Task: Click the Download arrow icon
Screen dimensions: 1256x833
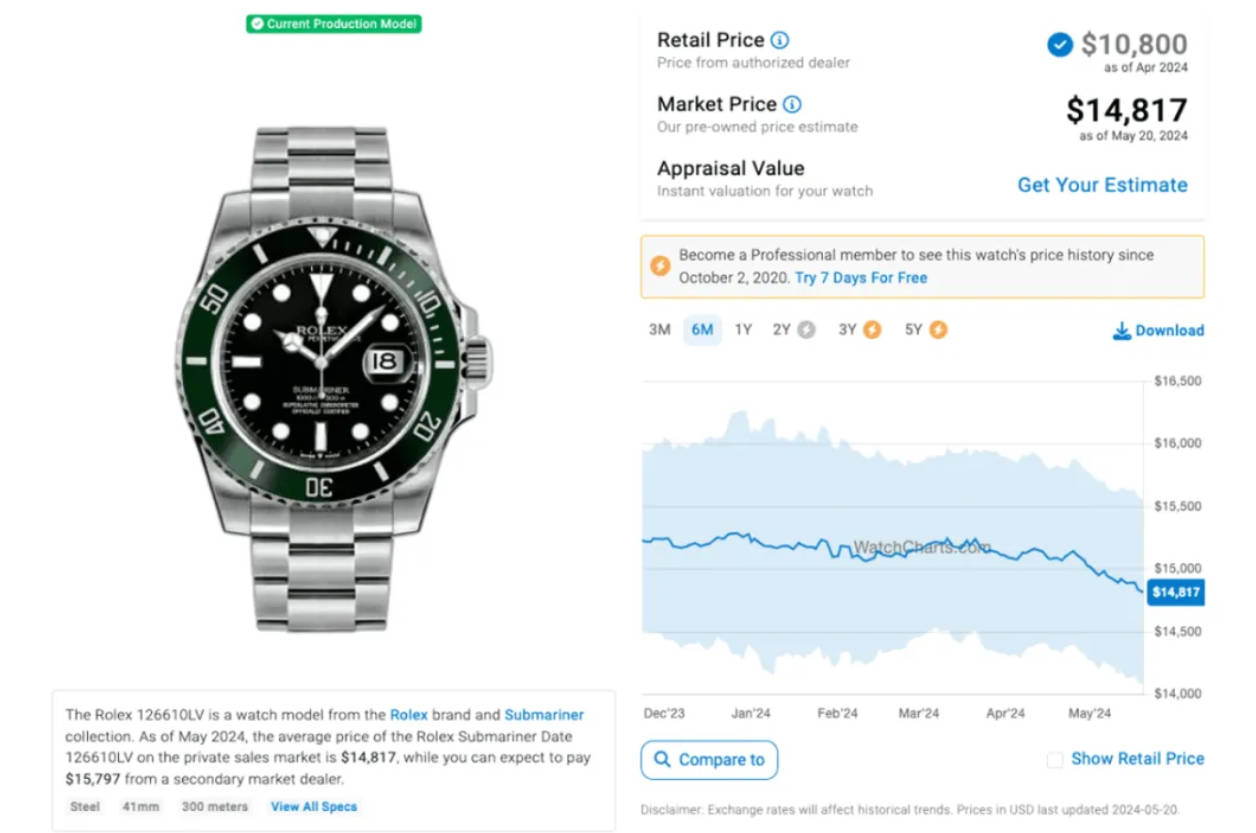Action: point(1122,331)
